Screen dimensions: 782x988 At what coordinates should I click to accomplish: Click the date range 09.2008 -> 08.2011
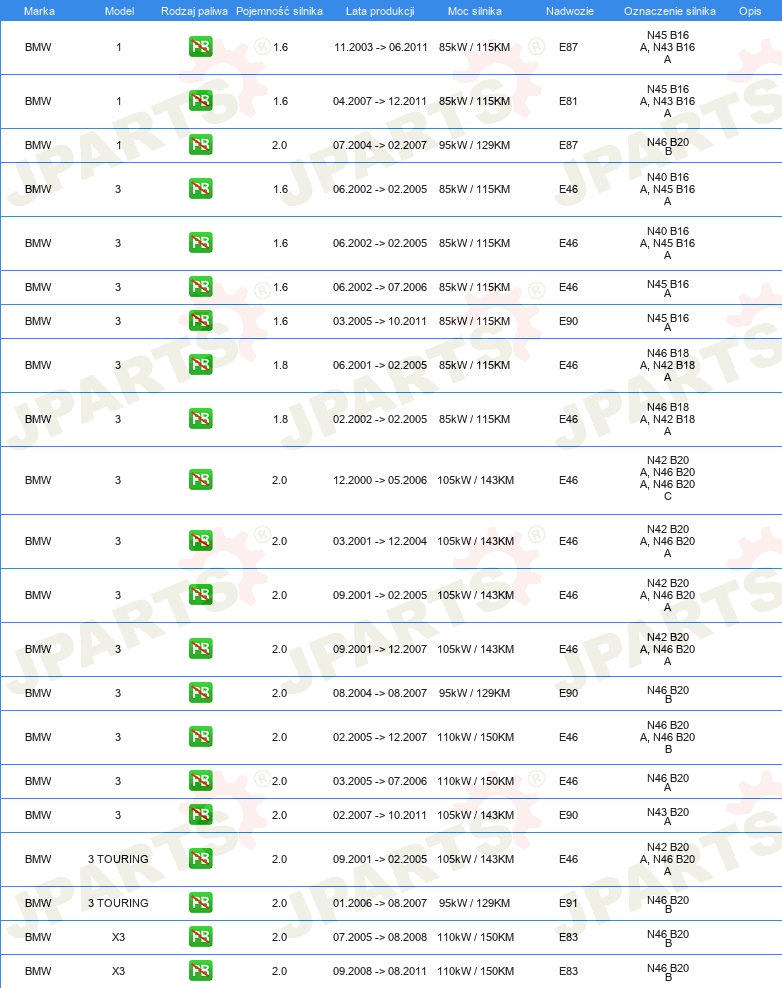tap(380, 972)
